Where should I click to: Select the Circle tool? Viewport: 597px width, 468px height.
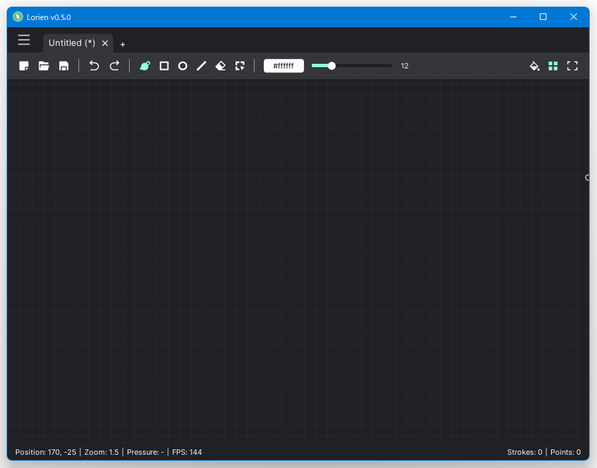[x=183, y=66]
